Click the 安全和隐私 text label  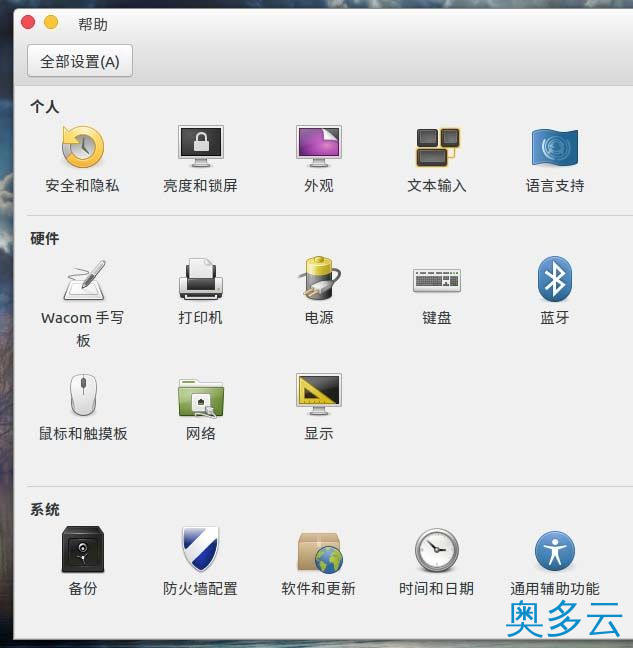pos(83,186)
